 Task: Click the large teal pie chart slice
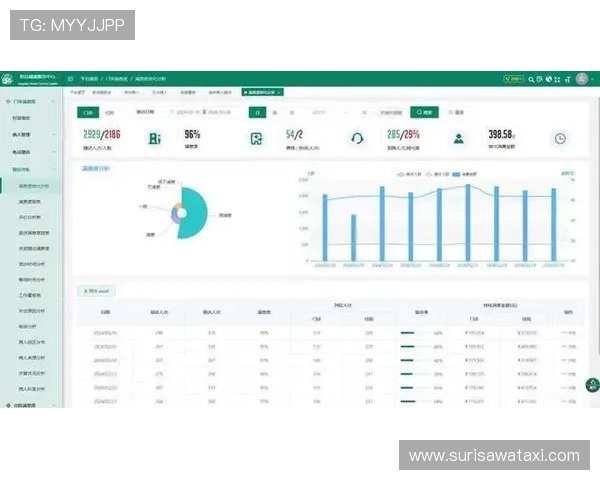(194, 214)
